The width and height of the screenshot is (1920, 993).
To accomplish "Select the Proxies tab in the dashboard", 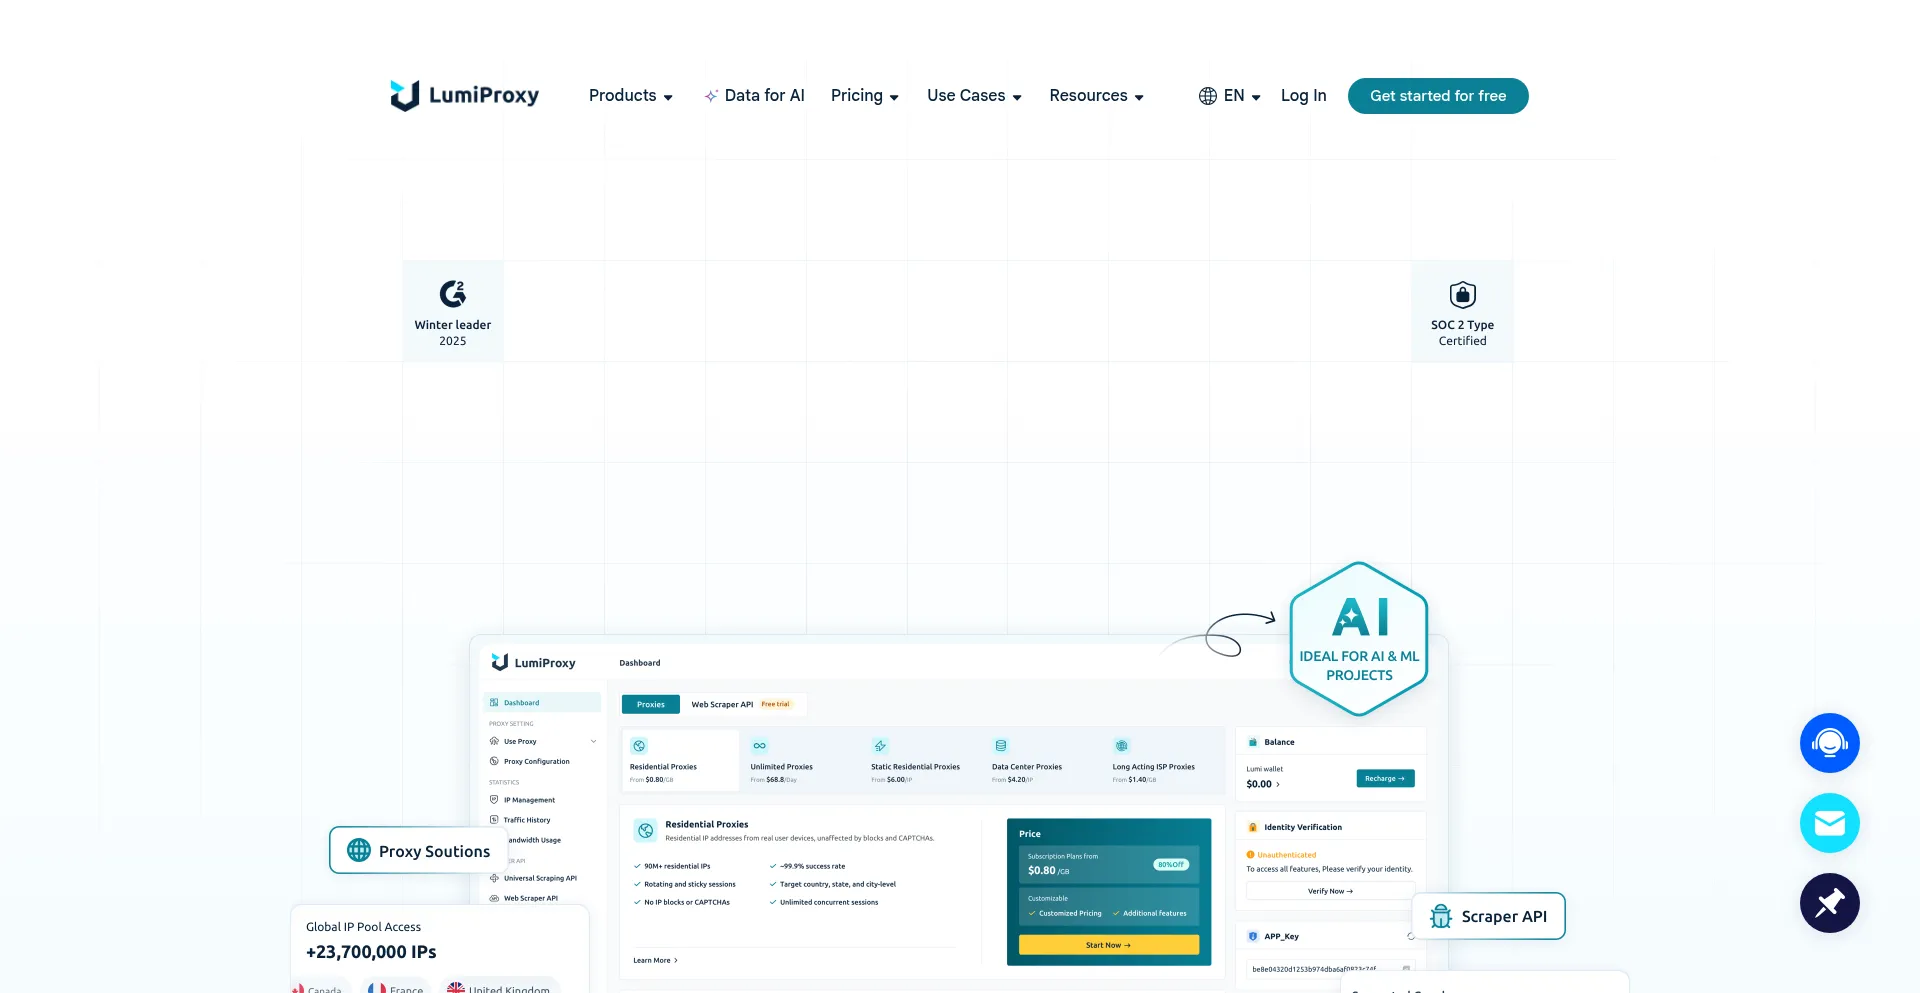I will point(651,704).
